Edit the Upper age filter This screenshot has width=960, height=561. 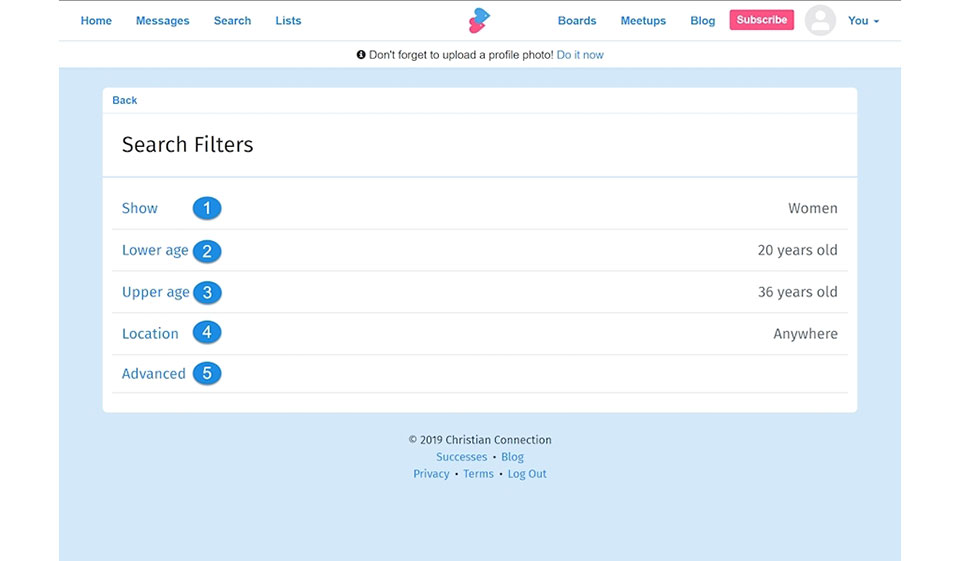155,293
